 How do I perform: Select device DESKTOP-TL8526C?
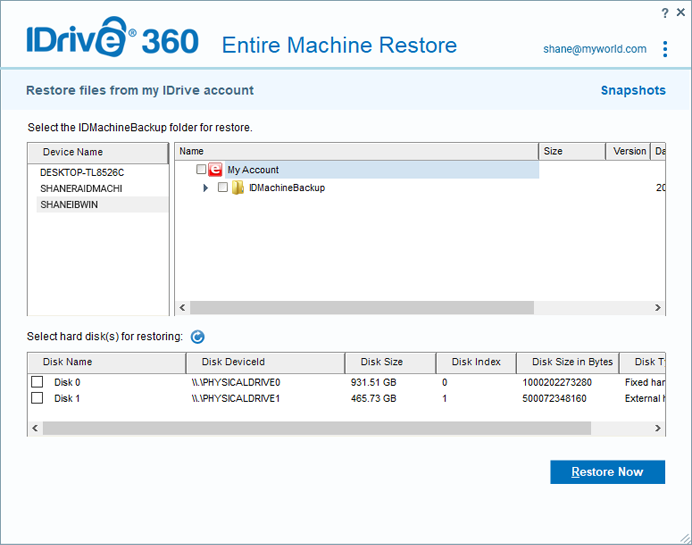point(82,173)
